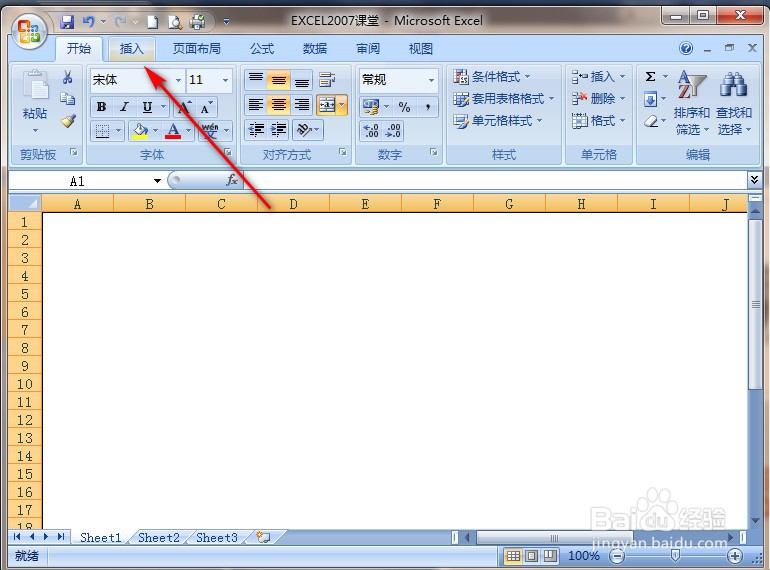Viewport: 770px width, 570px height.
Task: Apply comma style
Action: point(428,107)
